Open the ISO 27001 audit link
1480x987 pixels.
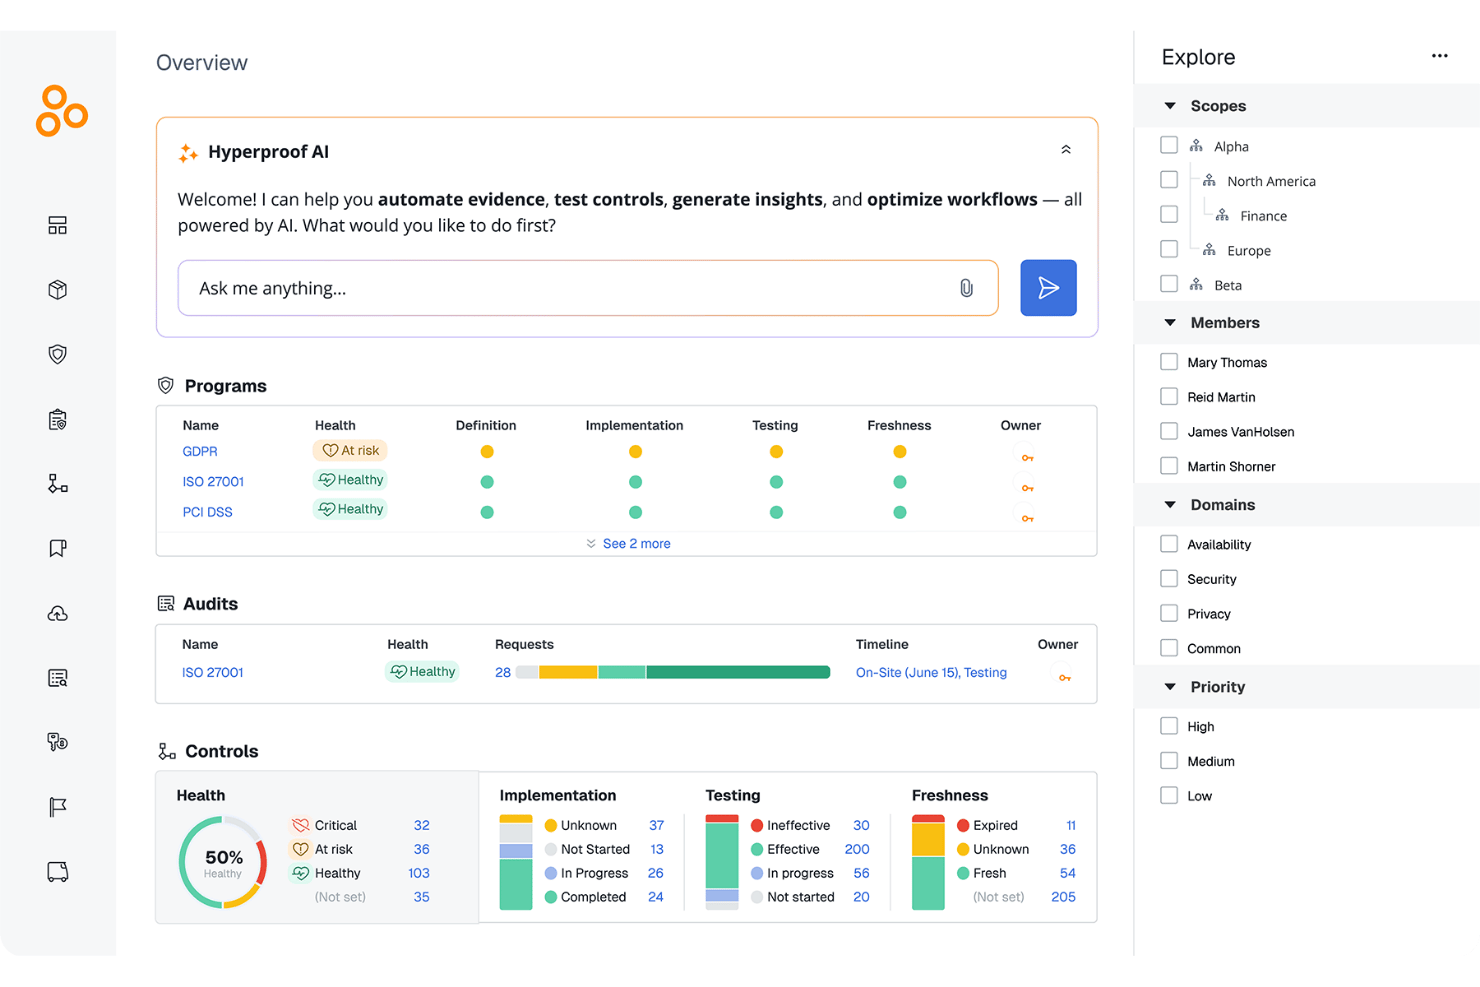coord(213,672)
